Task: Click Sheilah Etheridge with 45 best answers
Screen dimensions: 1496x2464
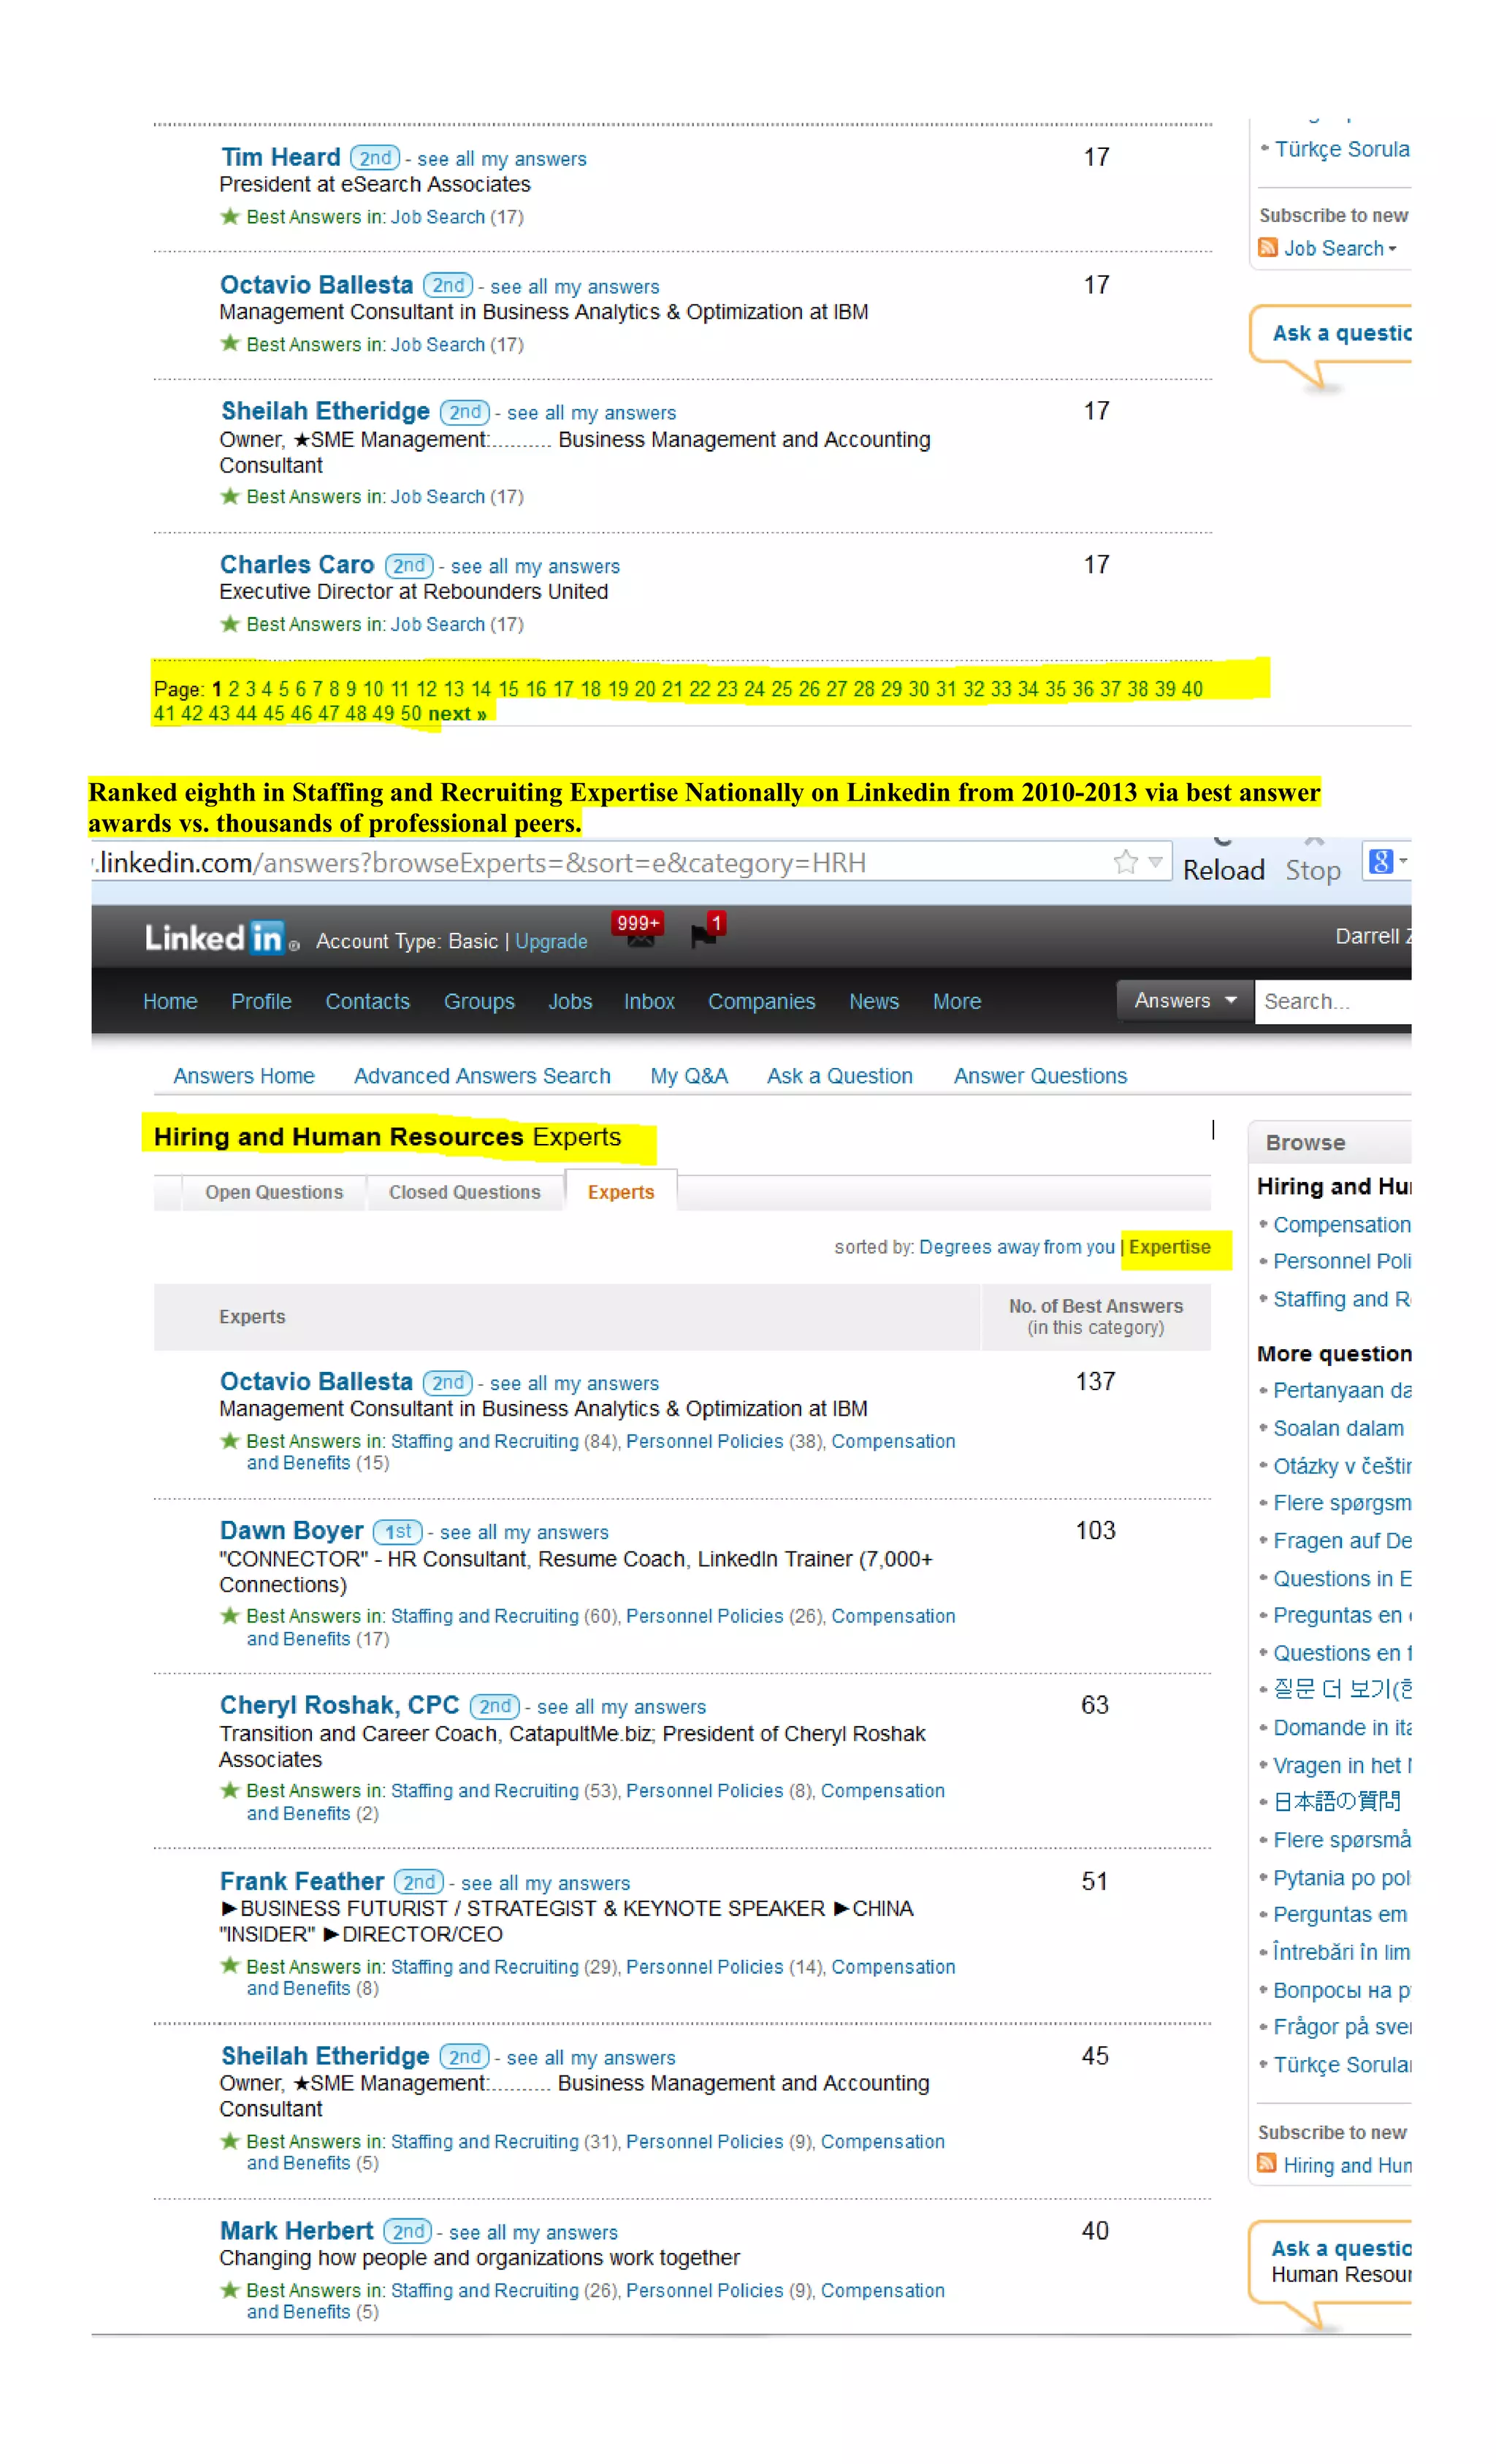Action: click(325, 2056)
